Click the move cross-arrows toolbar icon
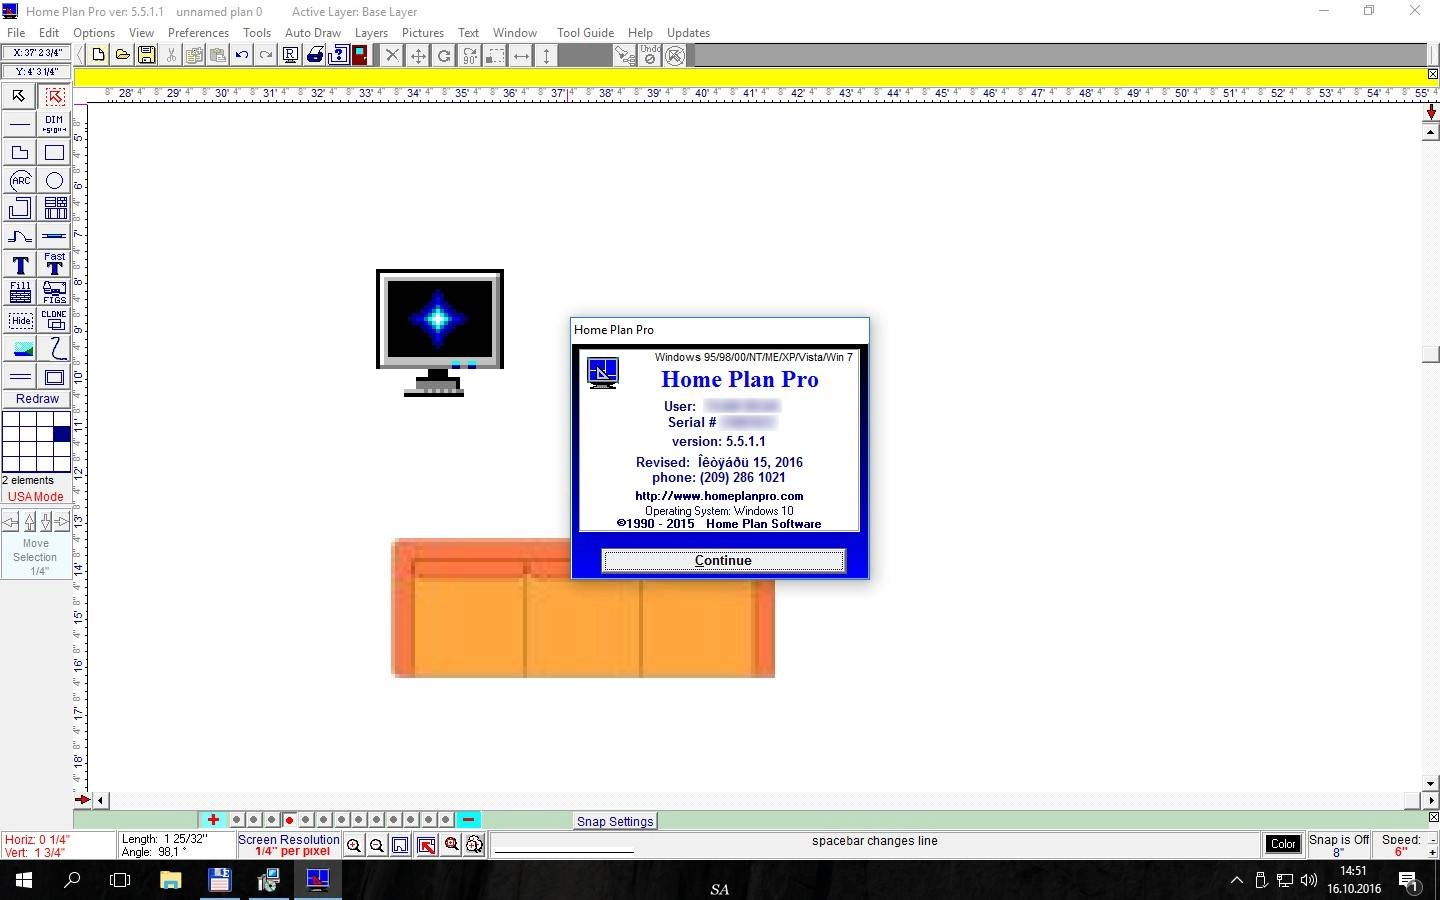Image resolution: width=1440 pixels, height=900 pixels. coord(418,56)
